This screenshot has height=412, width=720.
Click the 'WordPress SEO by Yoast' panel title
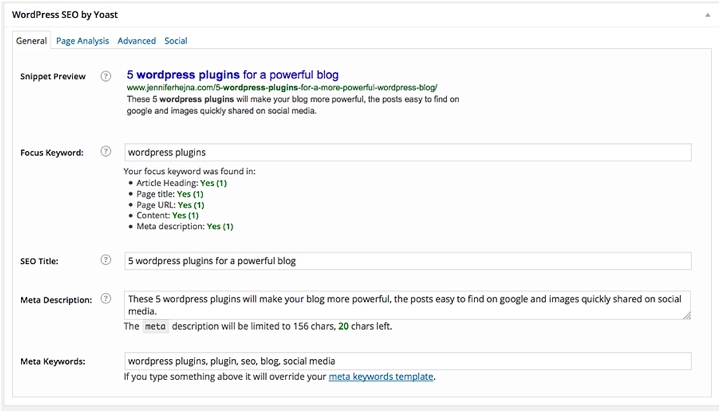point(65,15)
